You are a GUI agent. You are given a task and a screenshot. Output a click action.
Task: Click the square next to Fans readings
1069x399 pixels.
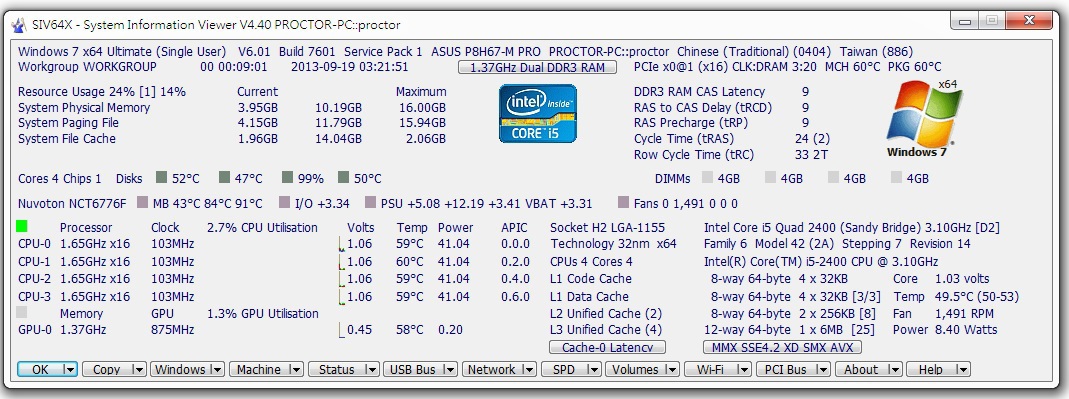coord(623,203)
